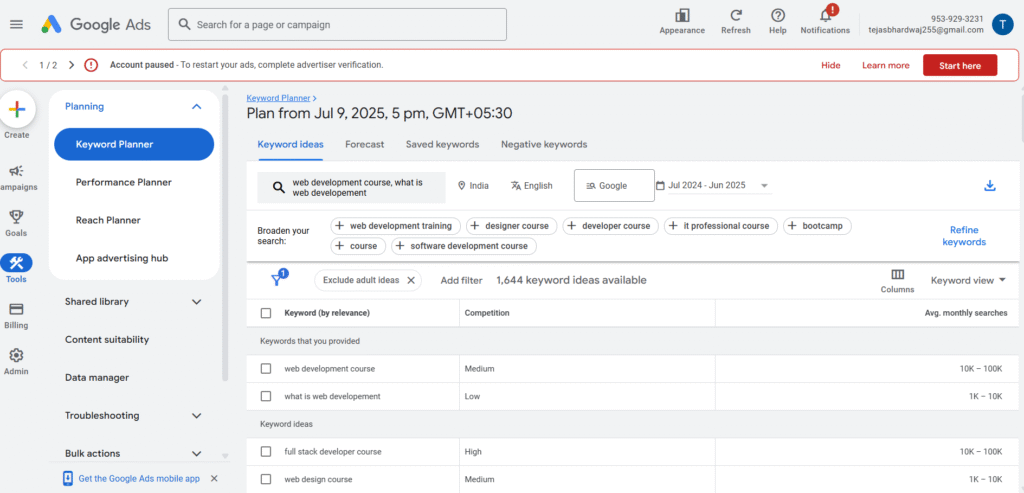This screenshot has width=1024, height=493.
Task: Click the filter funnel icon
Action: coord(278,279)
